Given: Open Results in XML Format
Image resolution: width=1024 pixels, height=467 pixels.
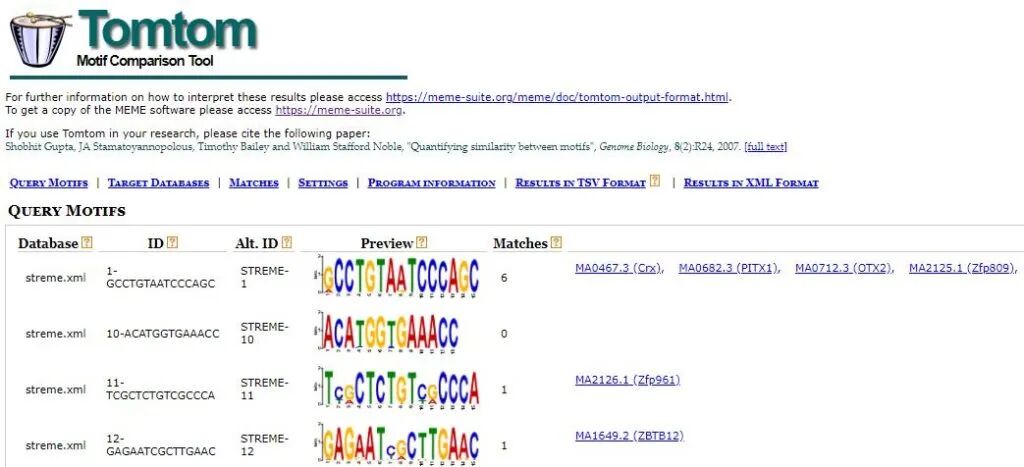Looking at the screenshot, I should [751, 183].
